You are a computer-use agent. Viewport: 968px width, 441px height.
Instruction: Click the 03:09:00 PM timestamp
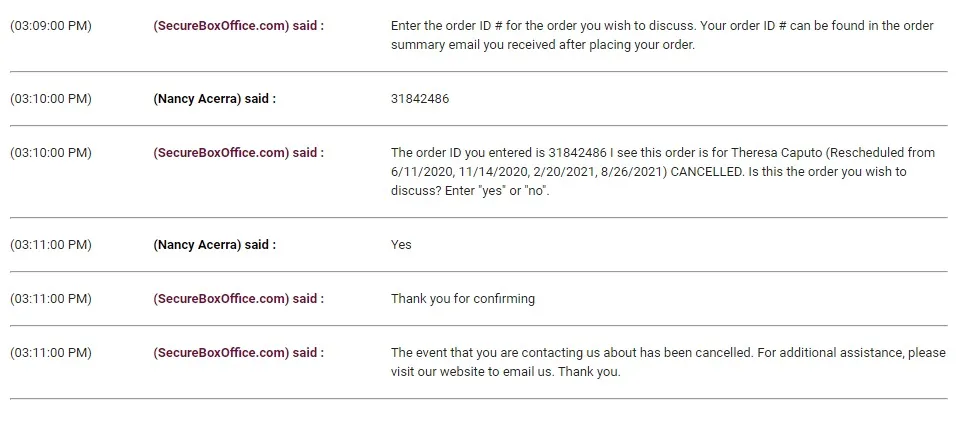coord(51,26)
